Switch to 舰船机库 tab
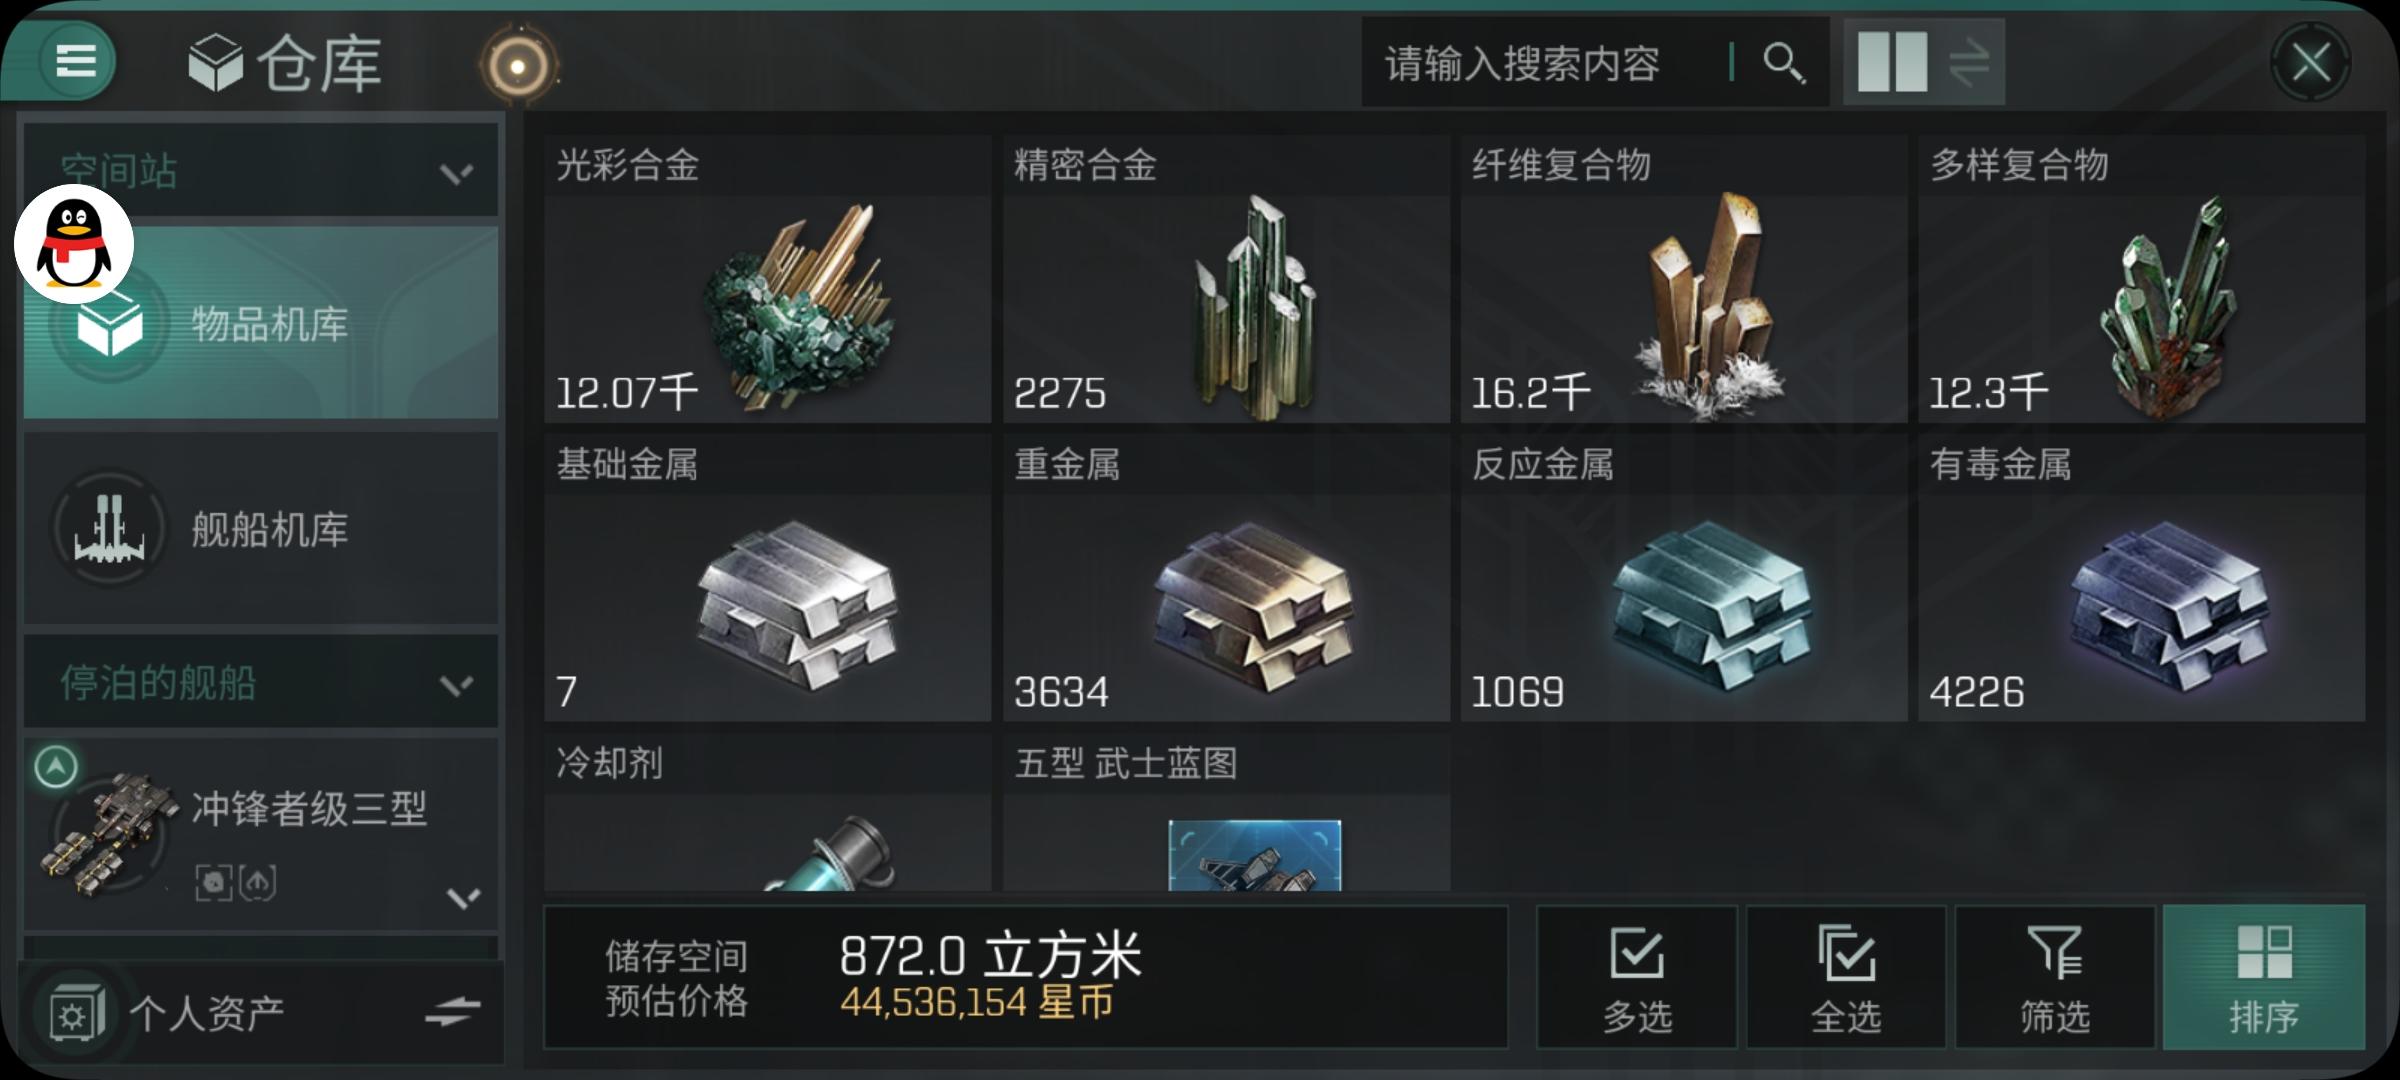2400x1080 pixels. (x=261, y=529)
